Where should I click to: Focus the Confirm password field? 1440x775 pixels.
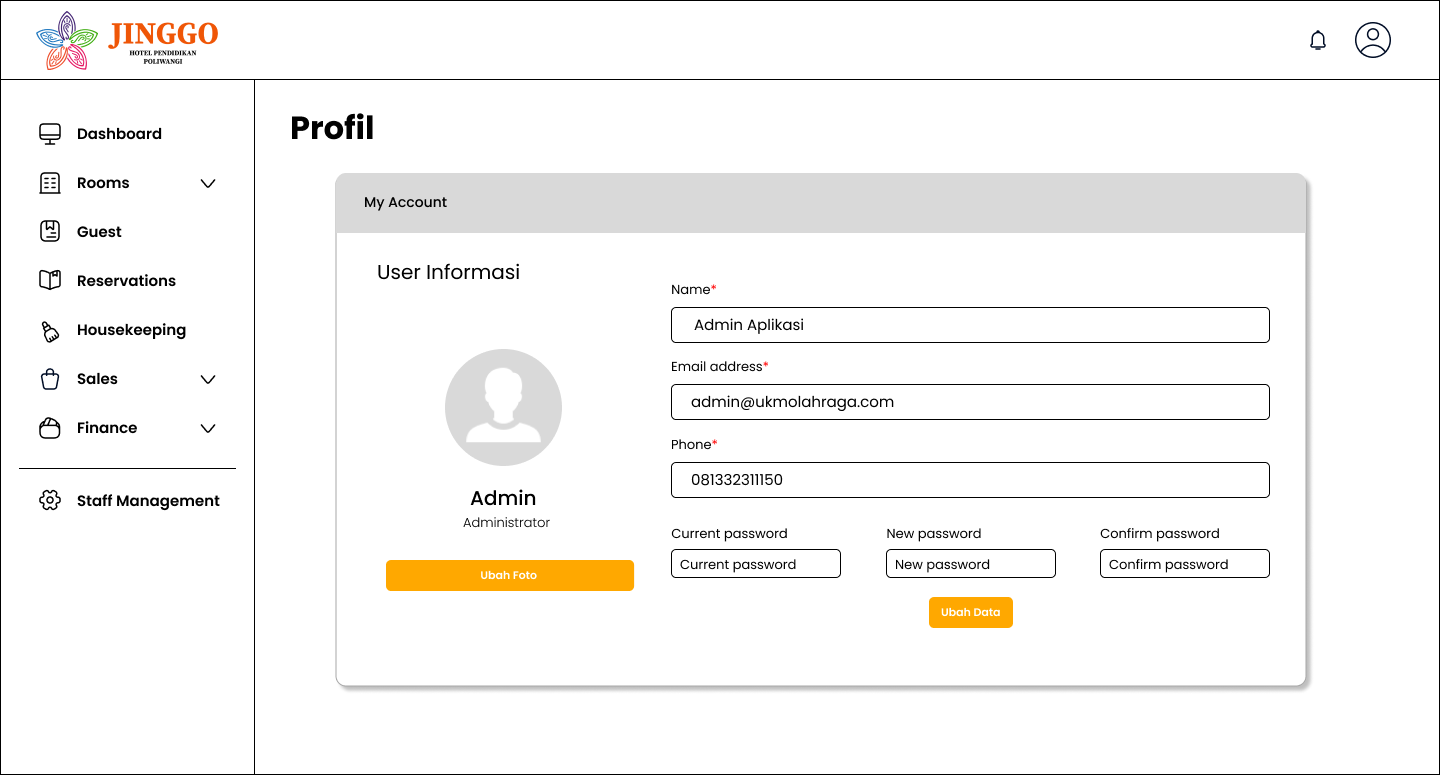[1185, 564]
